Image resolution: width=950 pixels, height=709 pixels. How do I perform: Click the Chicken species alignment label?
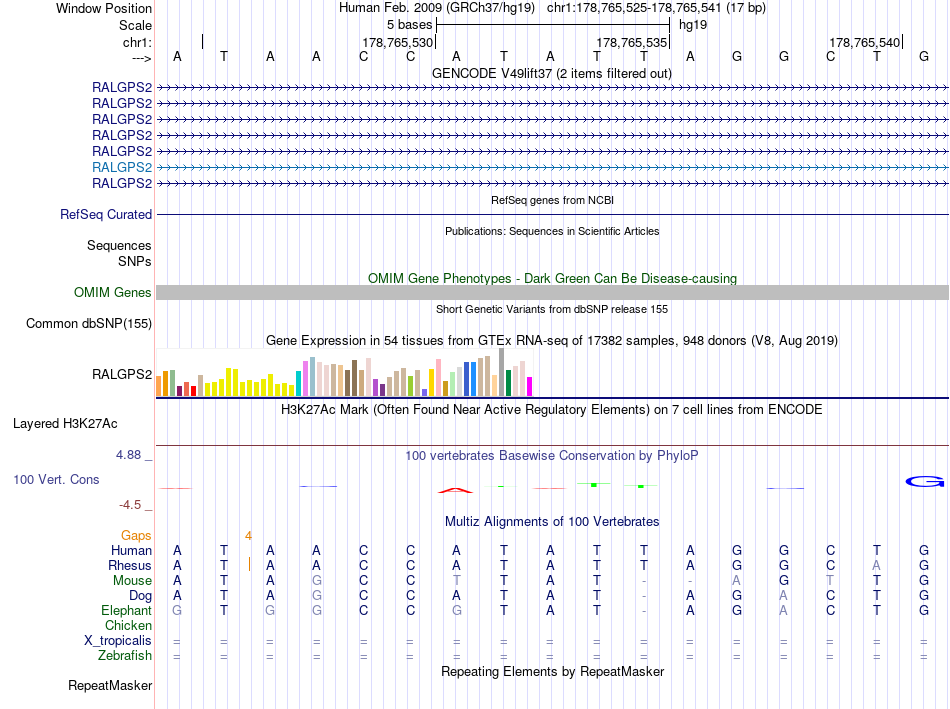[128, 625]
